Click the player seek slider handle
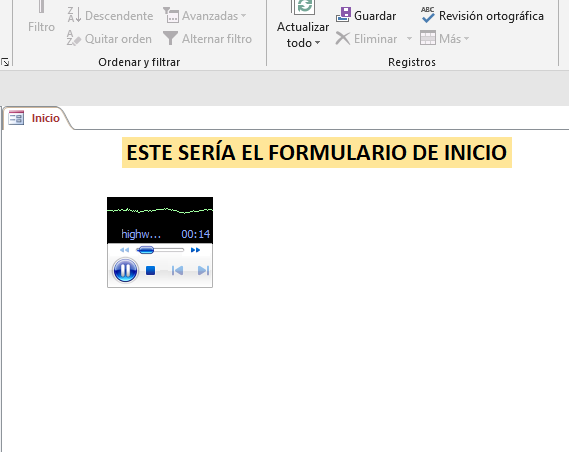The image size is (569, 452). [x=146, y=250]
